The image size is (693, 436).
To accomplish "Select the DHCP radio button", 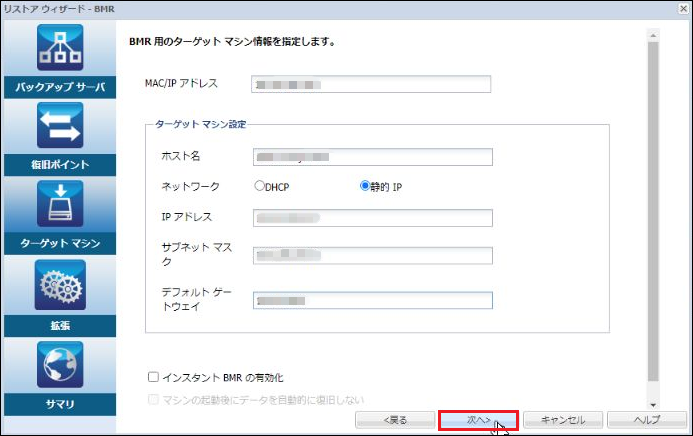I will 259,186.
